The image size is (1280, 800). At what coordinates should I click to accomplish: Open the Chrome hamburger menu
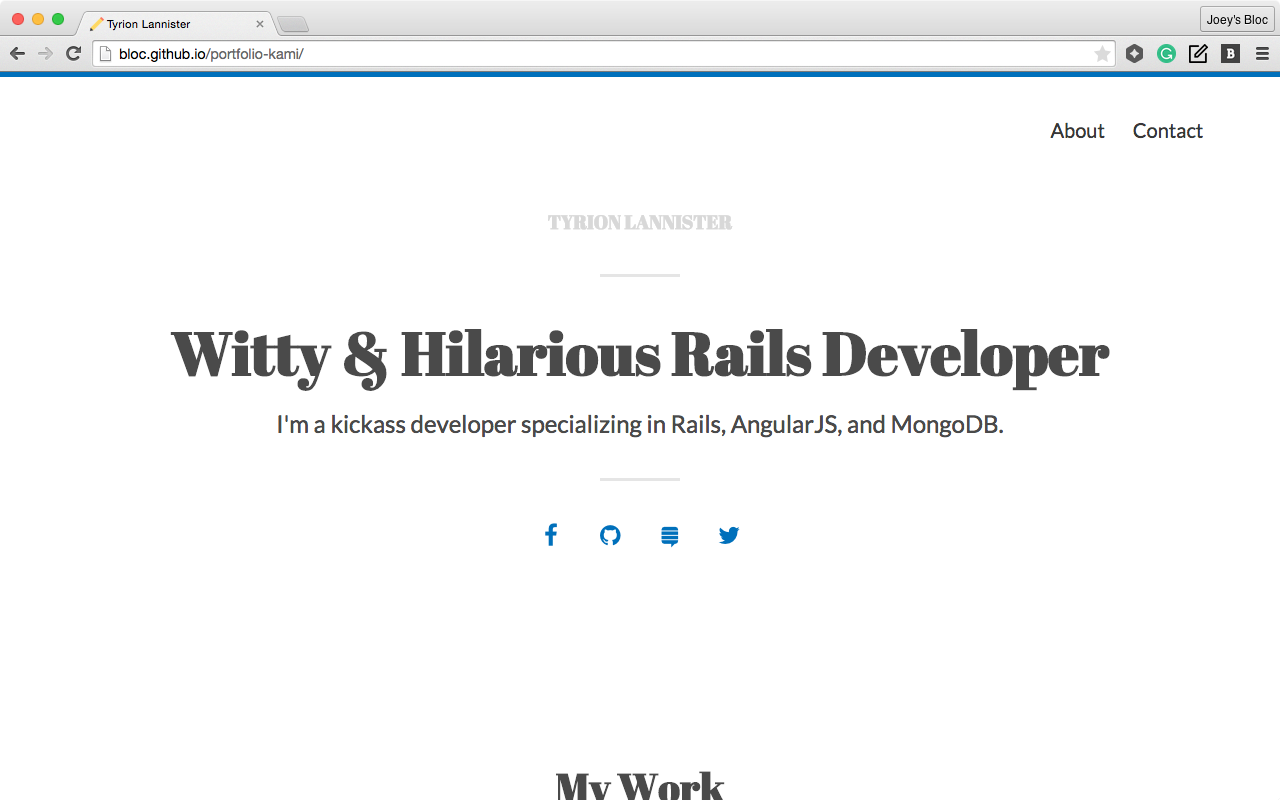coord(1262,54)
